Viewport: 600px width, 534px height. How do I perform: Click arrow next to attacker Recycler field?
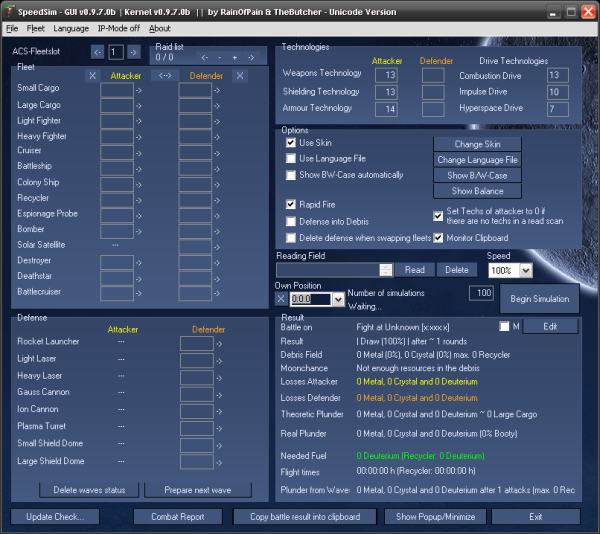[x=139, y=200]
